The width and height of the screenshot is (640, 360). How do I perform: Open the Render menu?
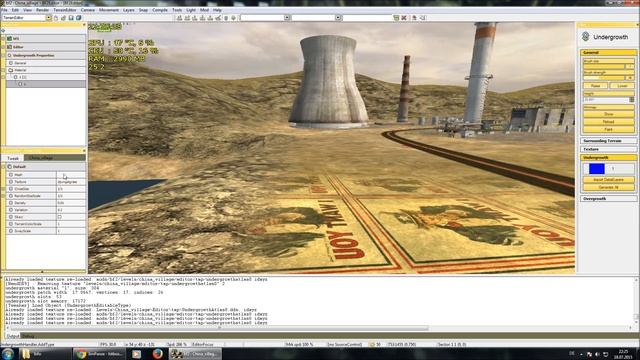(42, 10)
